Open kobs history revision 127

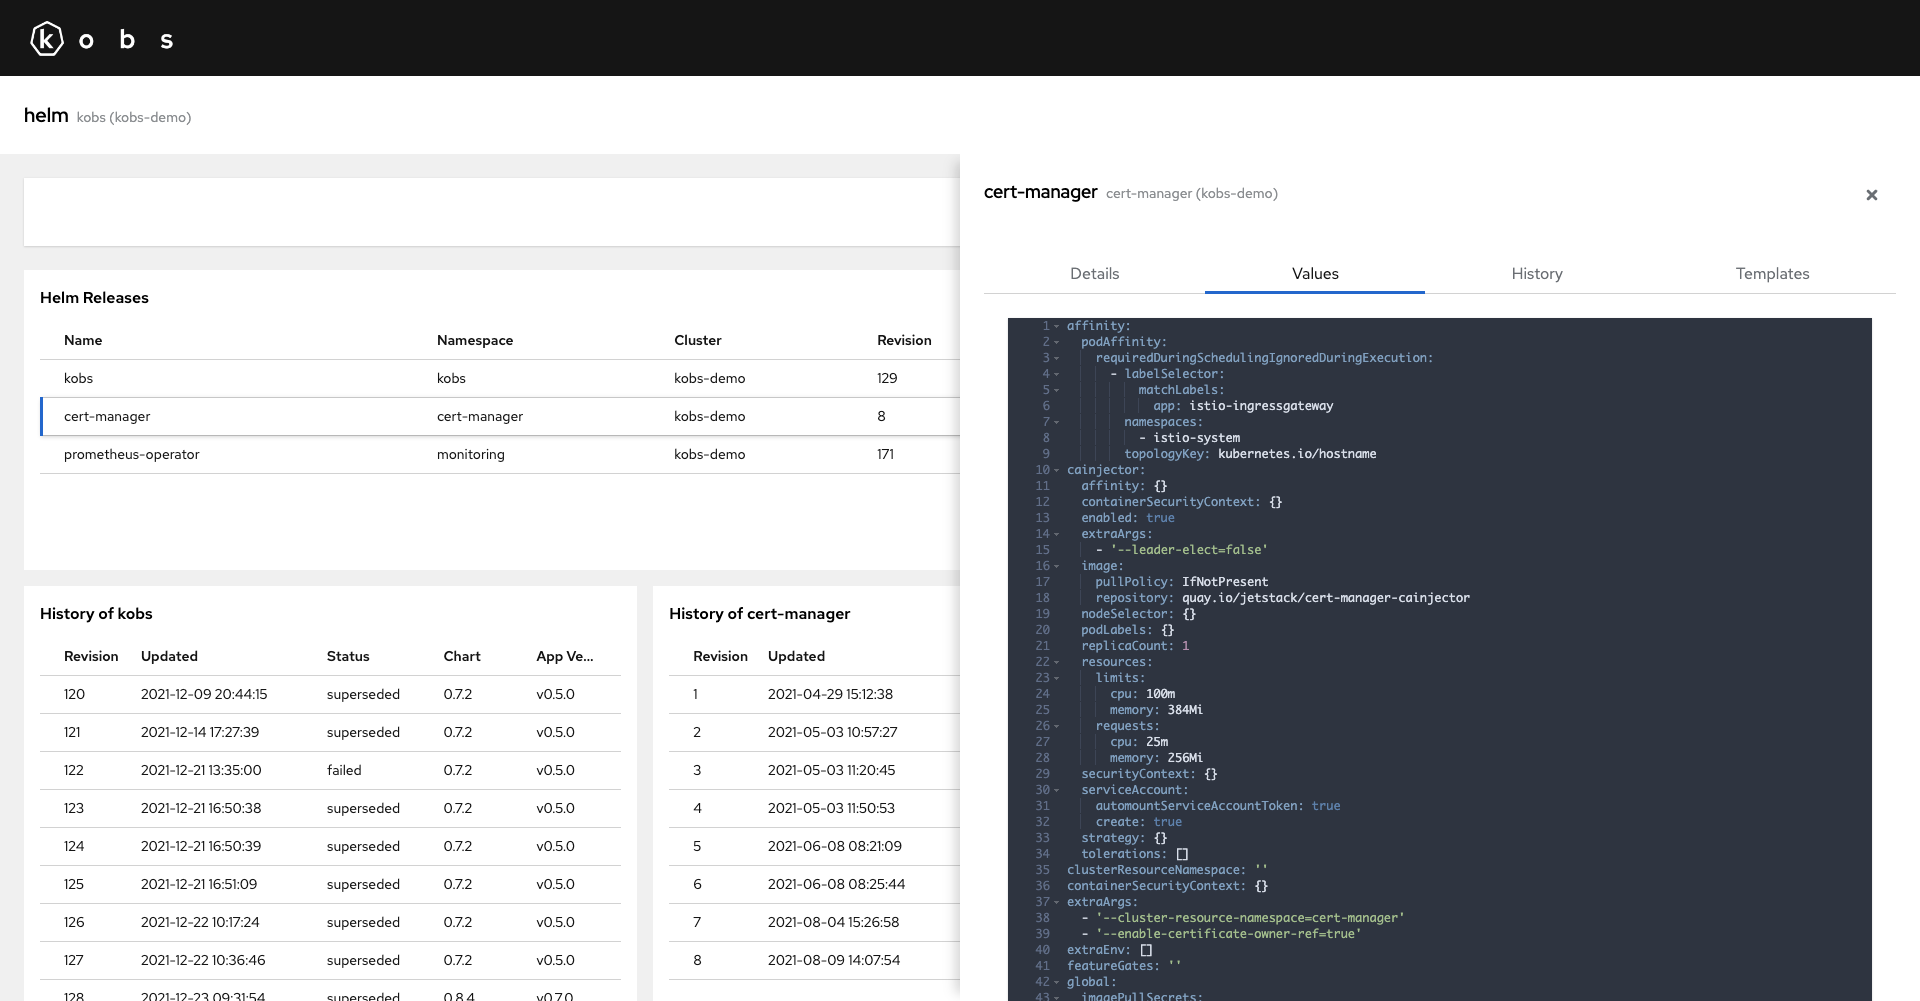[x=330, y=961]
